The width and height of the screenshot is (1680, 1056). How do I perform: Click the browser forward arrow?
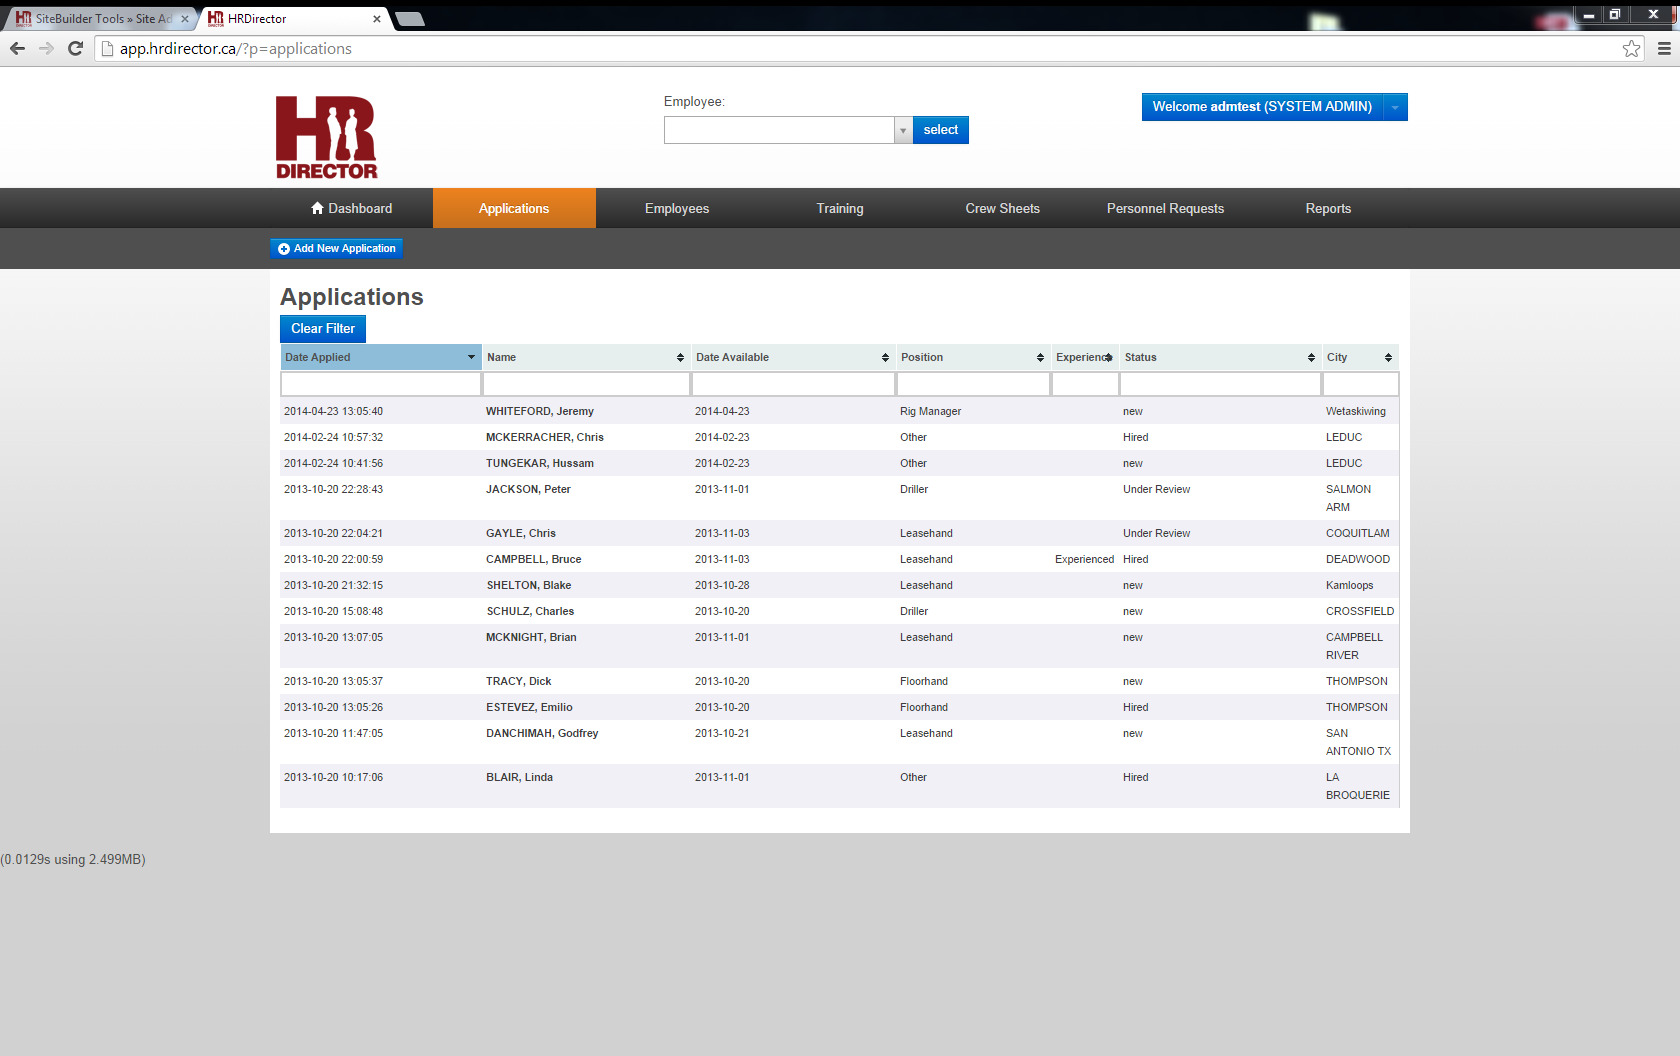point(46,48)
